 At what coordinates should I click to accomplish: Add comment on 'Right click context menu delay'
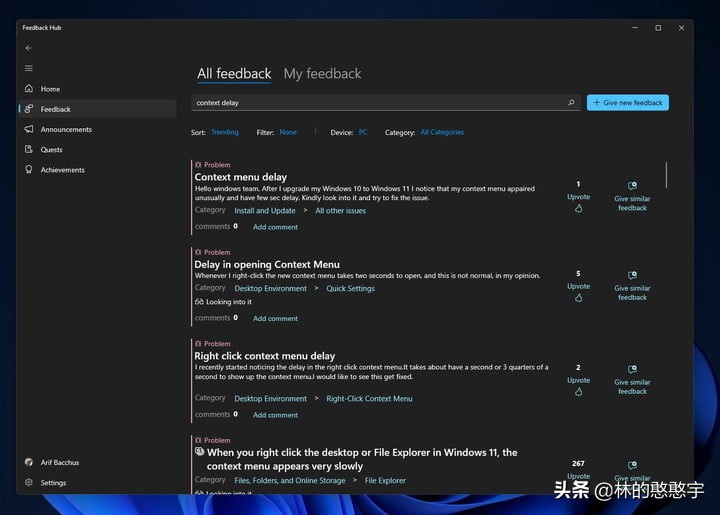(x=276, y=414)
